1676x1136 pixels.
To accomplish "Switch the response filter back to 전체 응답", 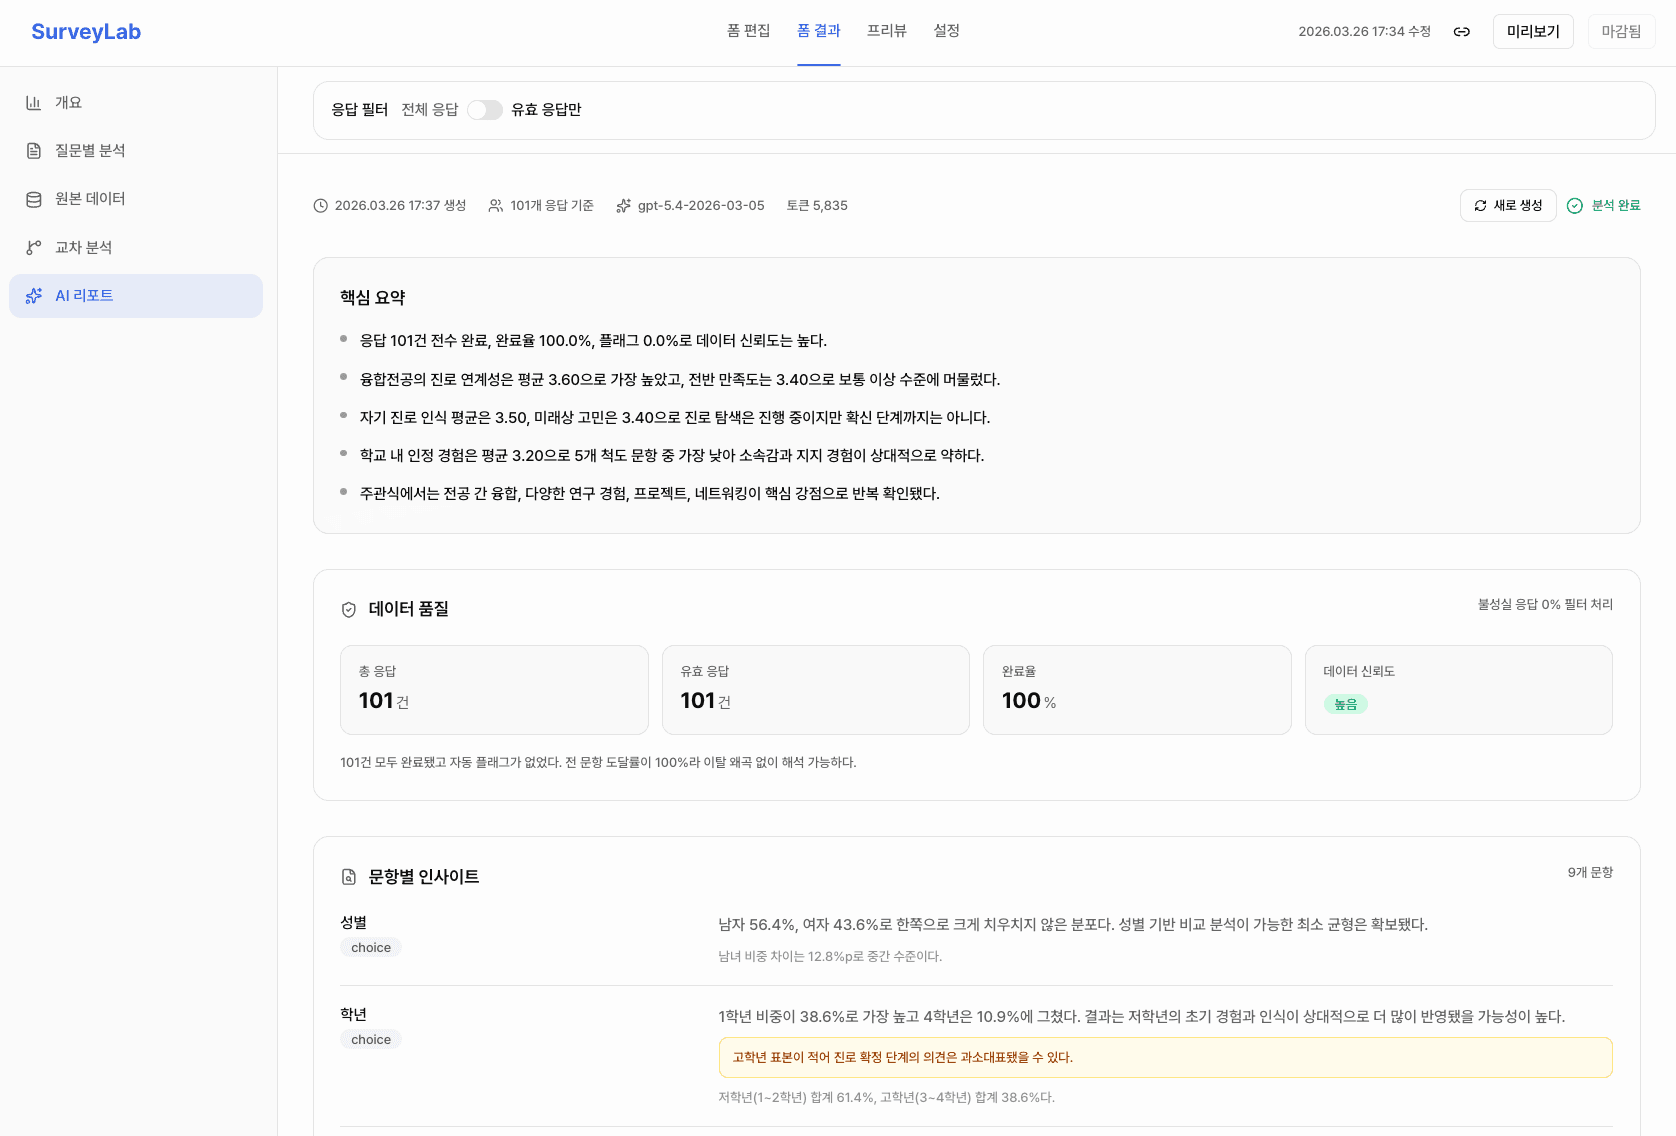I will point(429,110).
